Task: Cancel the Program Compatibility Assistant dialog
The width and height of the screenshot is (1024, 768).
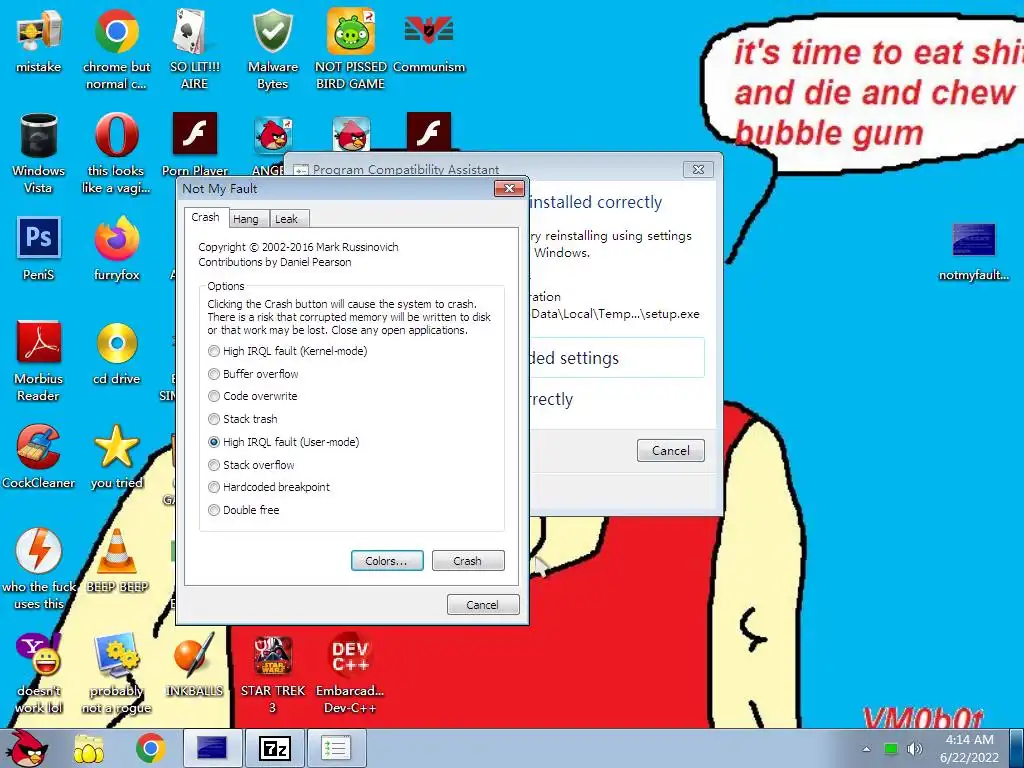Action: pos(671,451)
